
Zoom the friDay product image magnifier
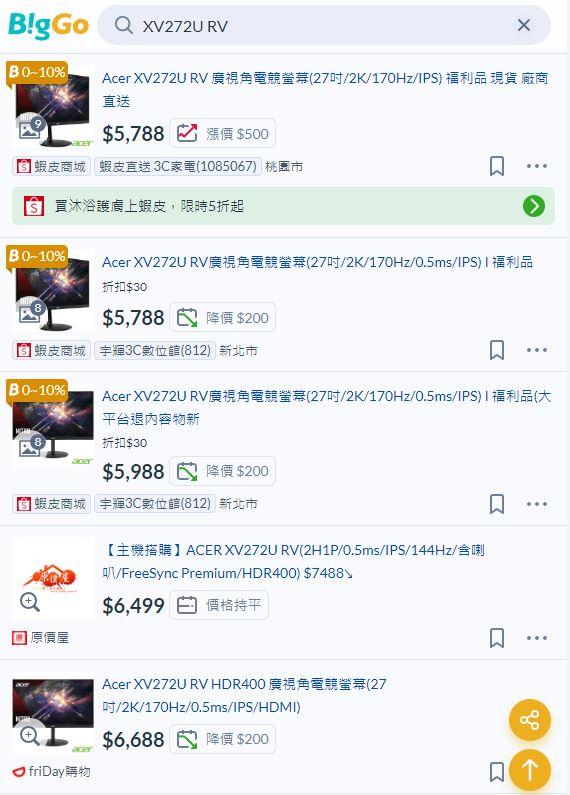[x=30, y=735]
